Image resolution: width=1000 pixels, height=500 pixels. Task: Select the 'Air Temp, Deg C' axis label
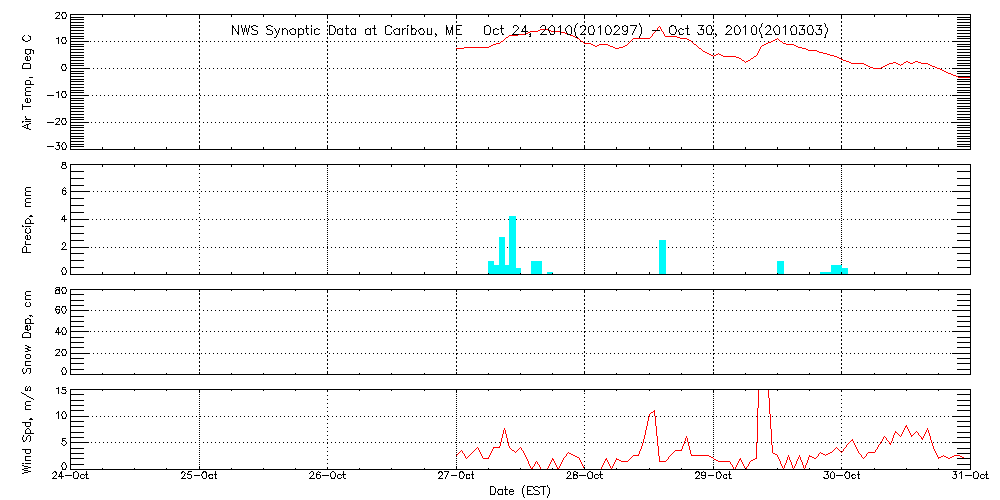click(x=28, y=82)
